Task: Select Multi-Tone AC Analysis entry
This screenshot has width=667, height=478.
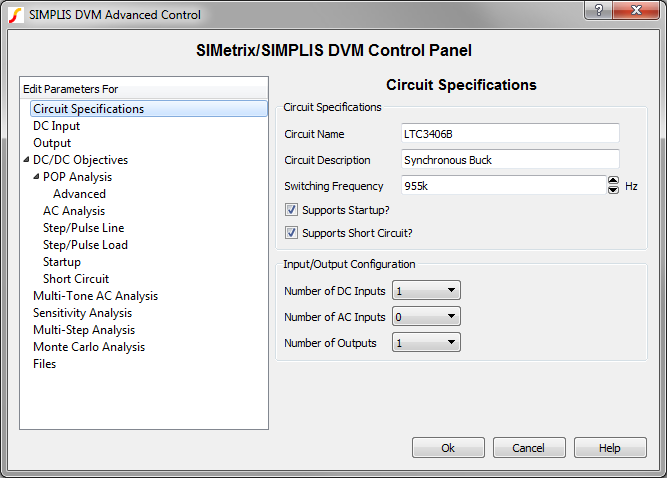Action: pos(95,296)
